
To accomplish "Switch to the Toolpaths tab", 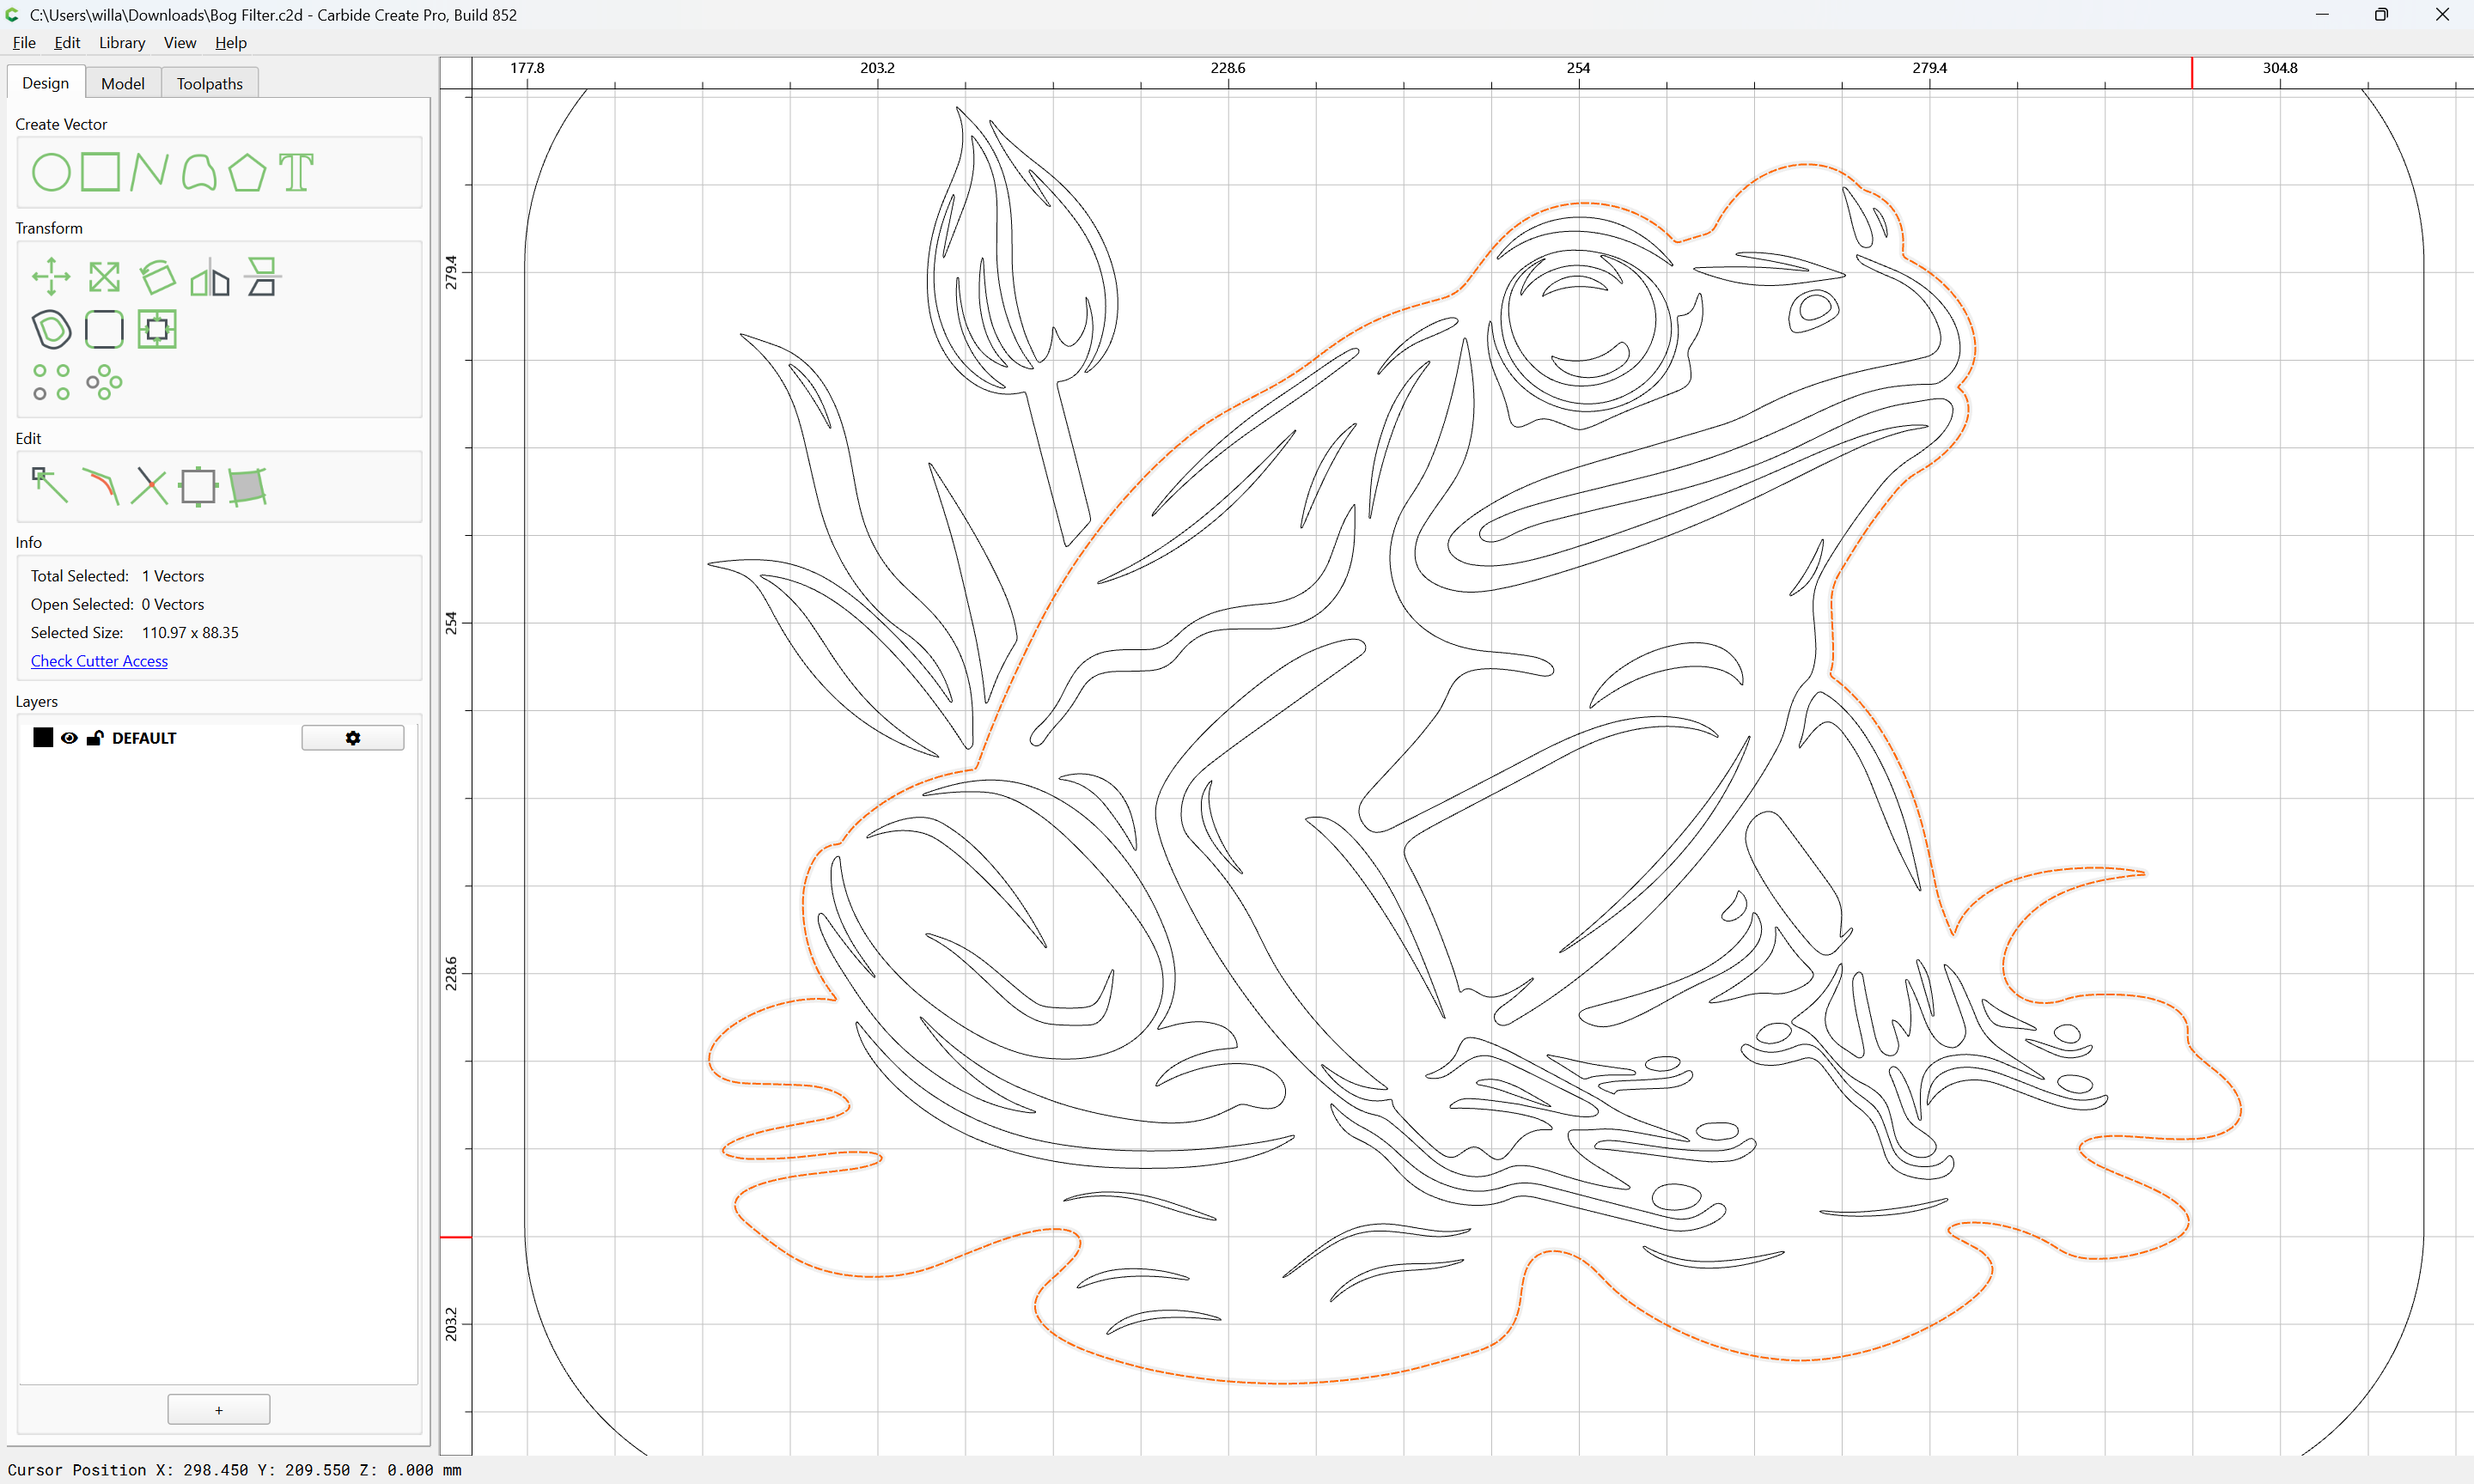I will [x=210, y=83].
